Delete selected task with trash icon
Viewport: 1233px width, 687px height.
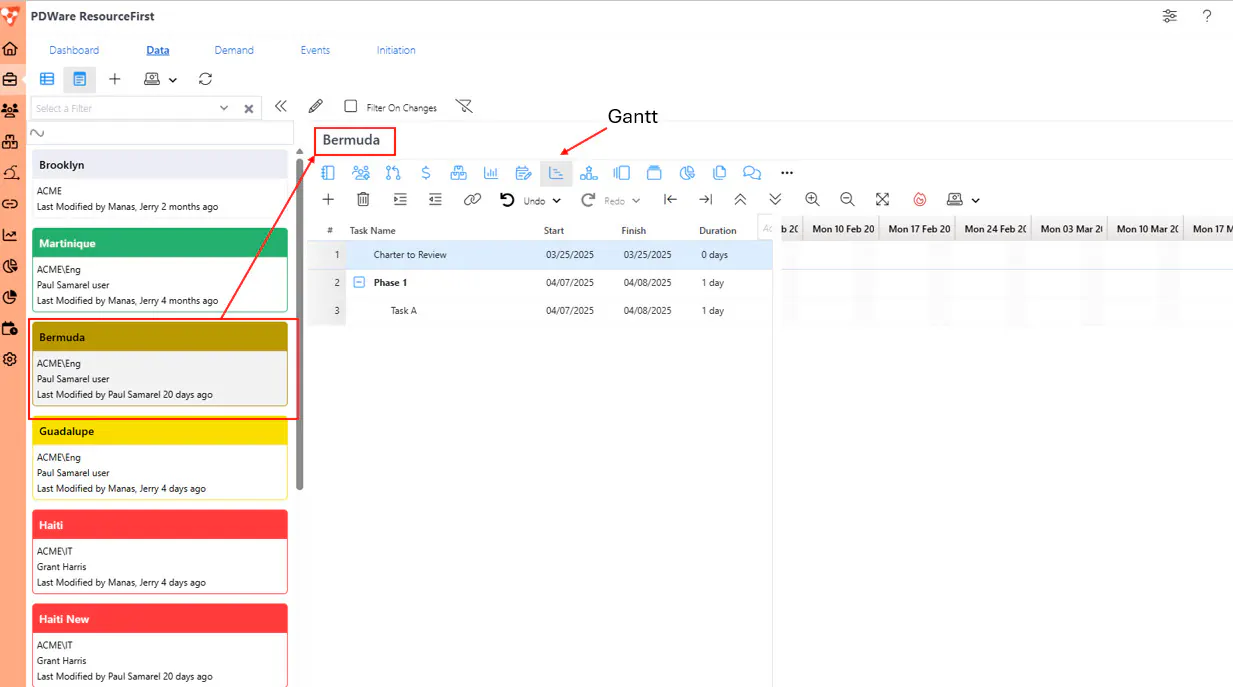(x=363, y=200)
